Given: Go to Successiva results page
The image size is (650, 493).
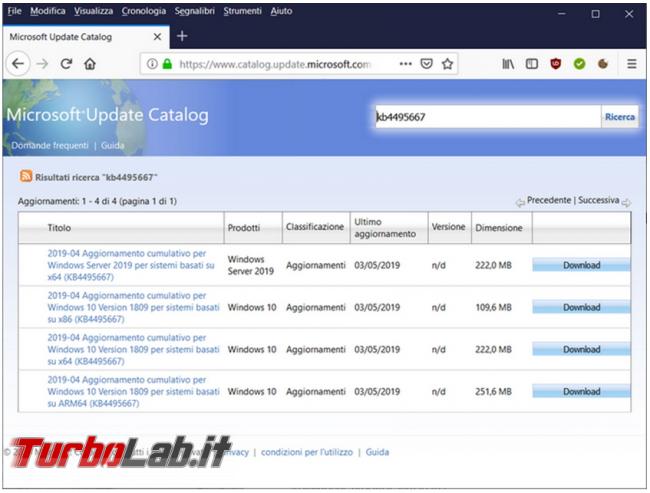Looking at the screenshot, I should [599, 200].
